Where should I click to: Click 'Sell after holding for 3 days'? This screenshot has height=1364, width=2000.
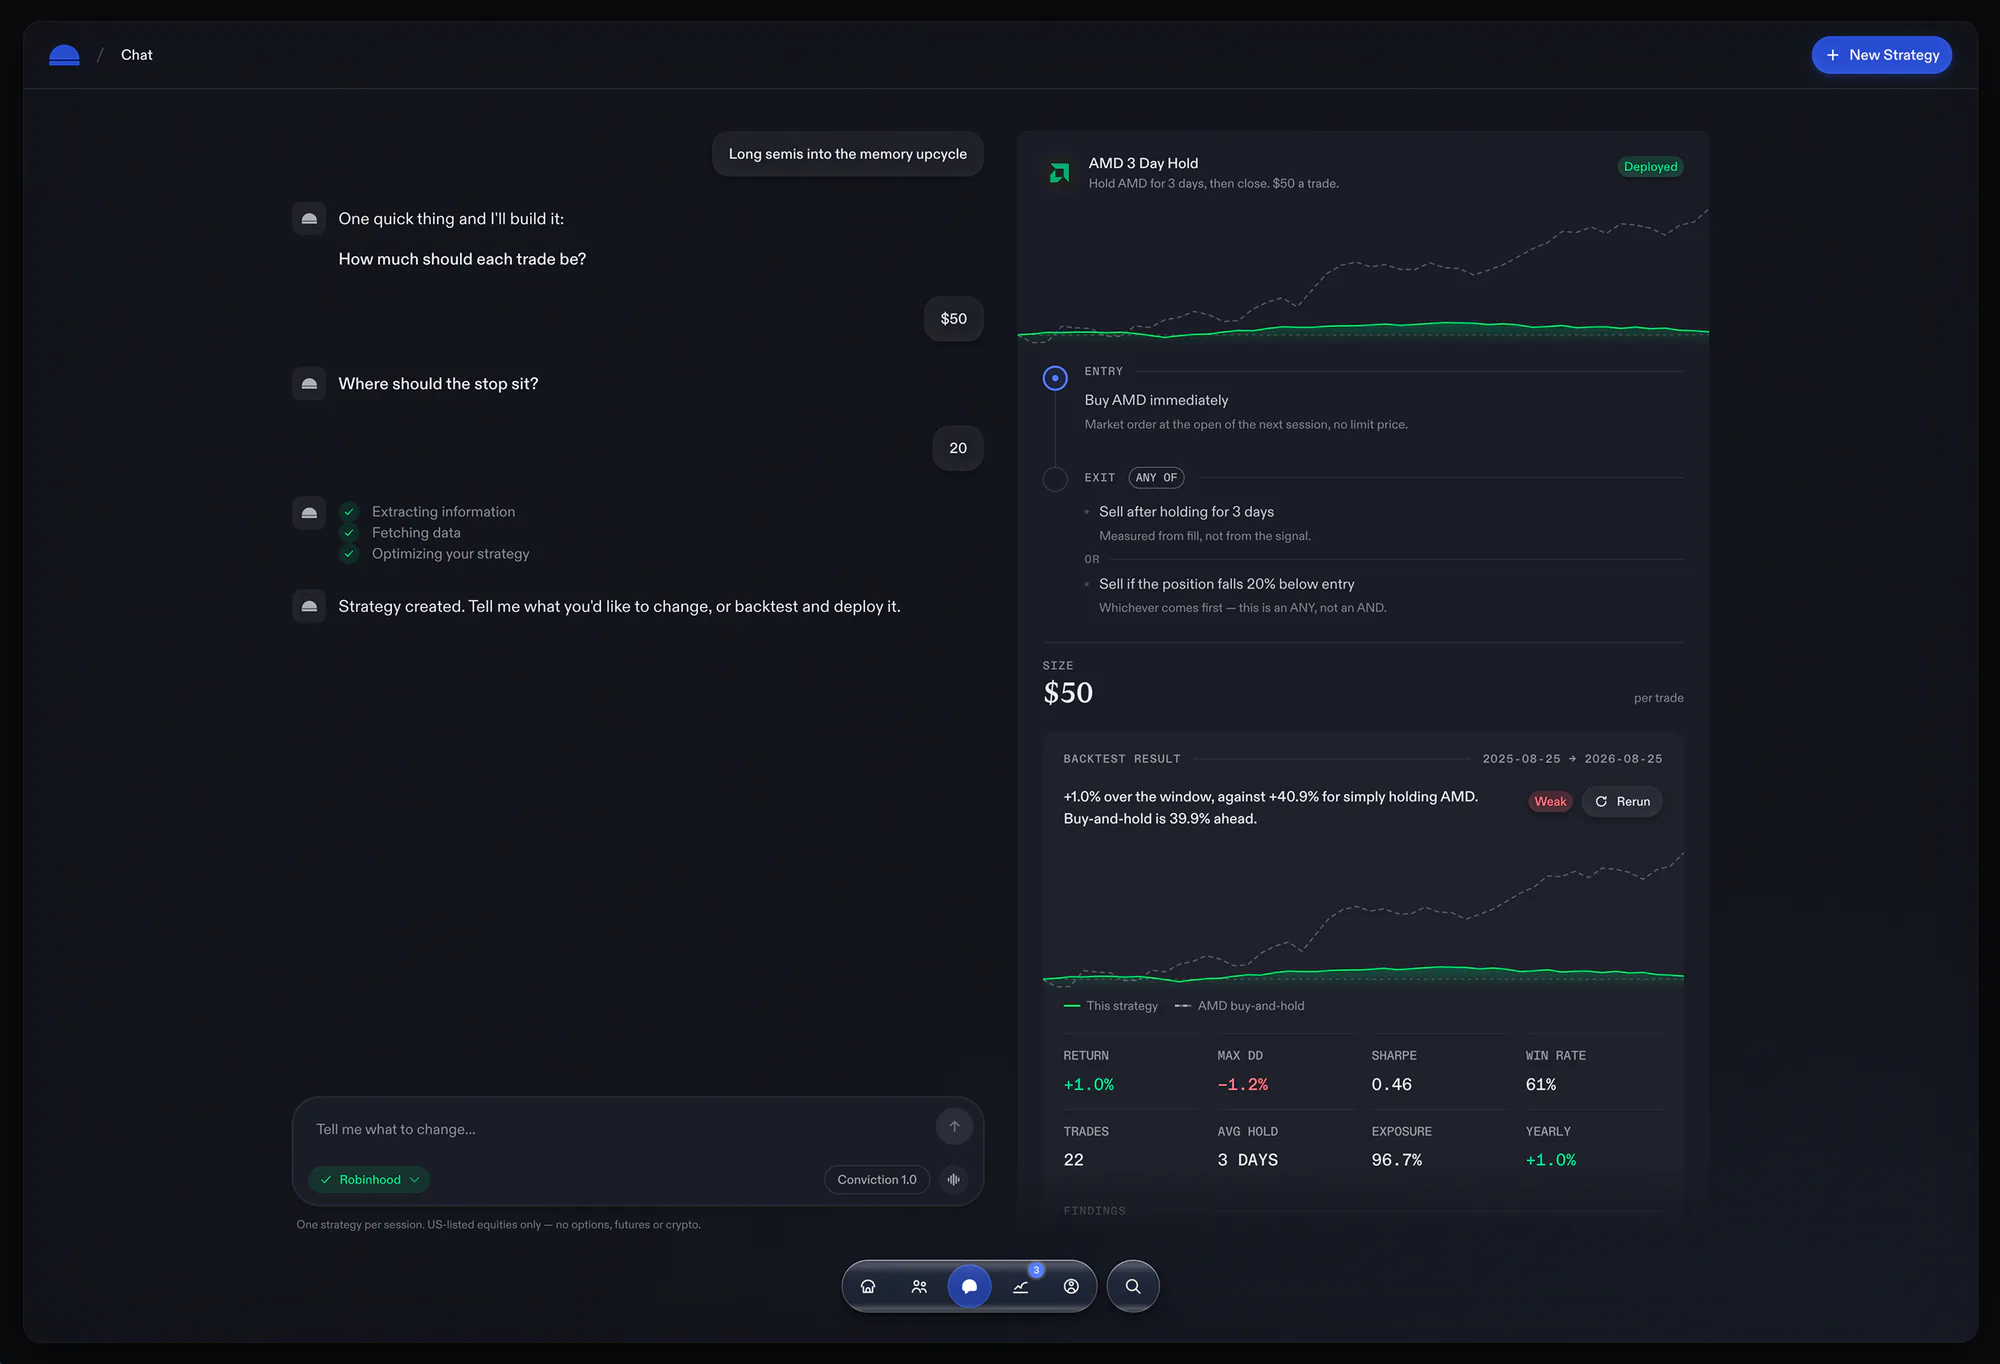click(1186, 512)
